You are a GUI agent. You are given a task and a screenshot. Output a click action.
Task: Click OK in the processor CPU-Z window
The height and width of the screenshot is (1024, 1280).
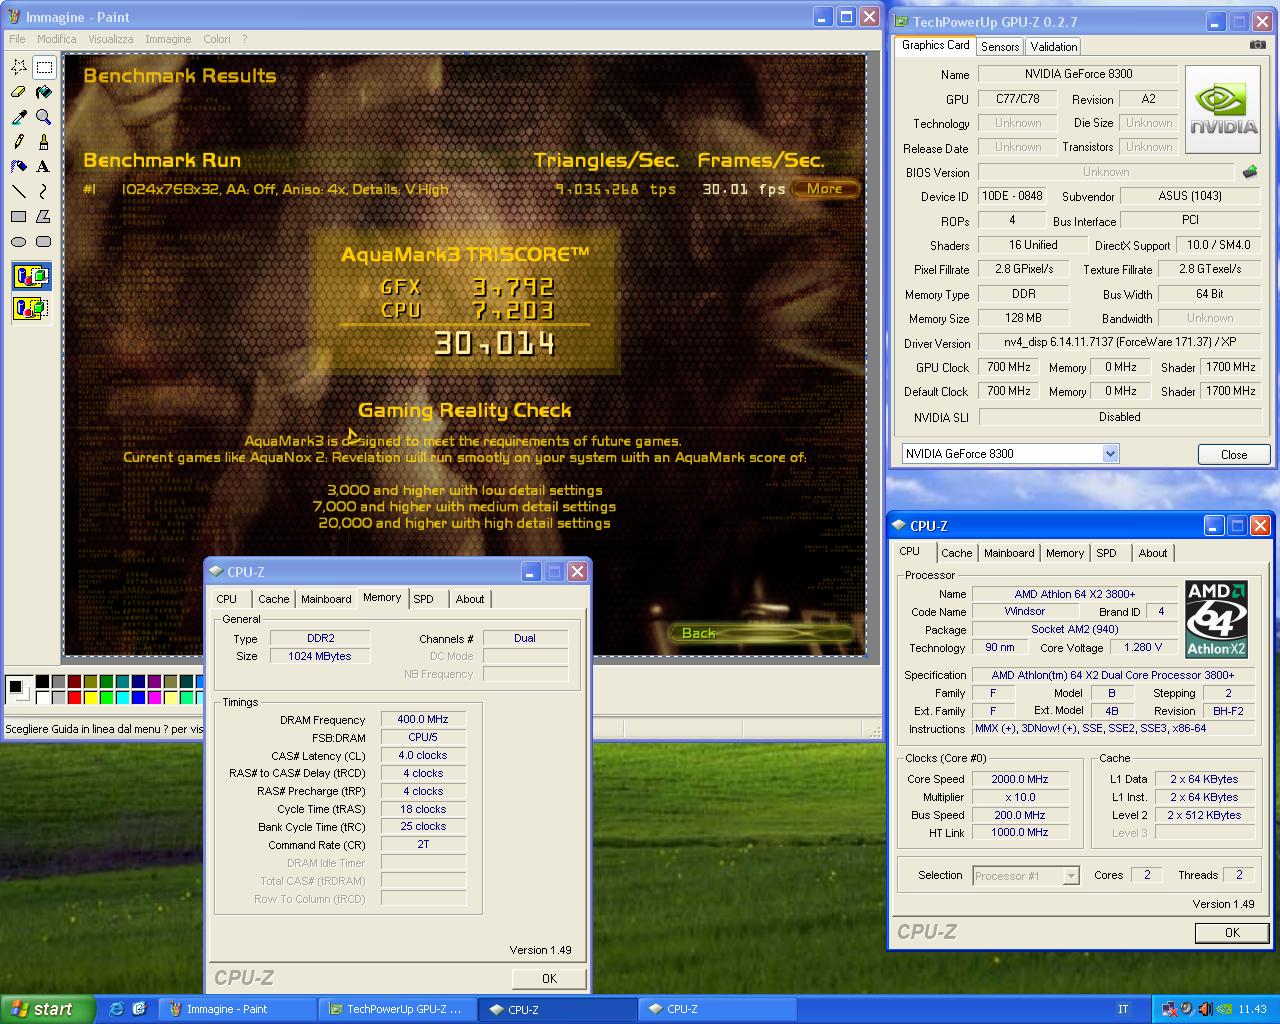coord(1232,932)
